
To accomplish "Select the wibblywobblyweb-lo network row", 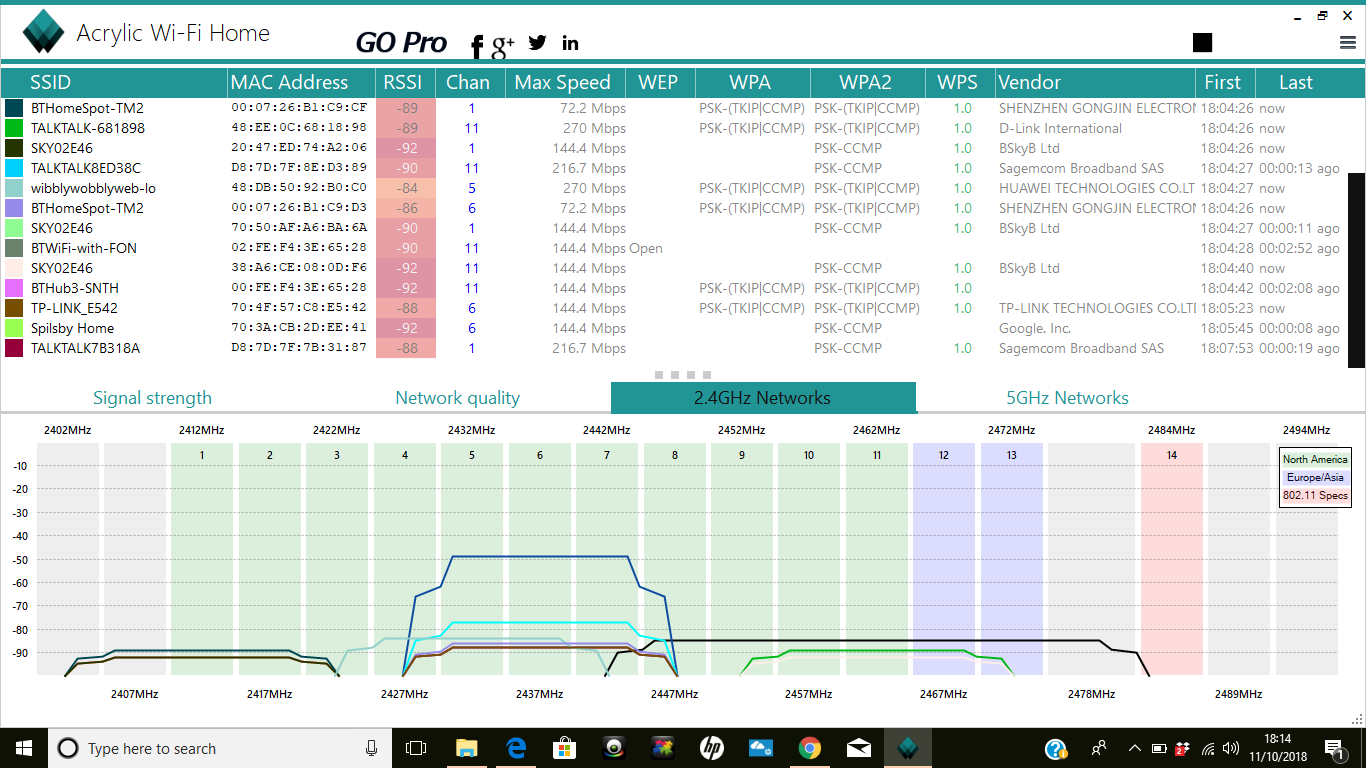I will pos(93,188).
